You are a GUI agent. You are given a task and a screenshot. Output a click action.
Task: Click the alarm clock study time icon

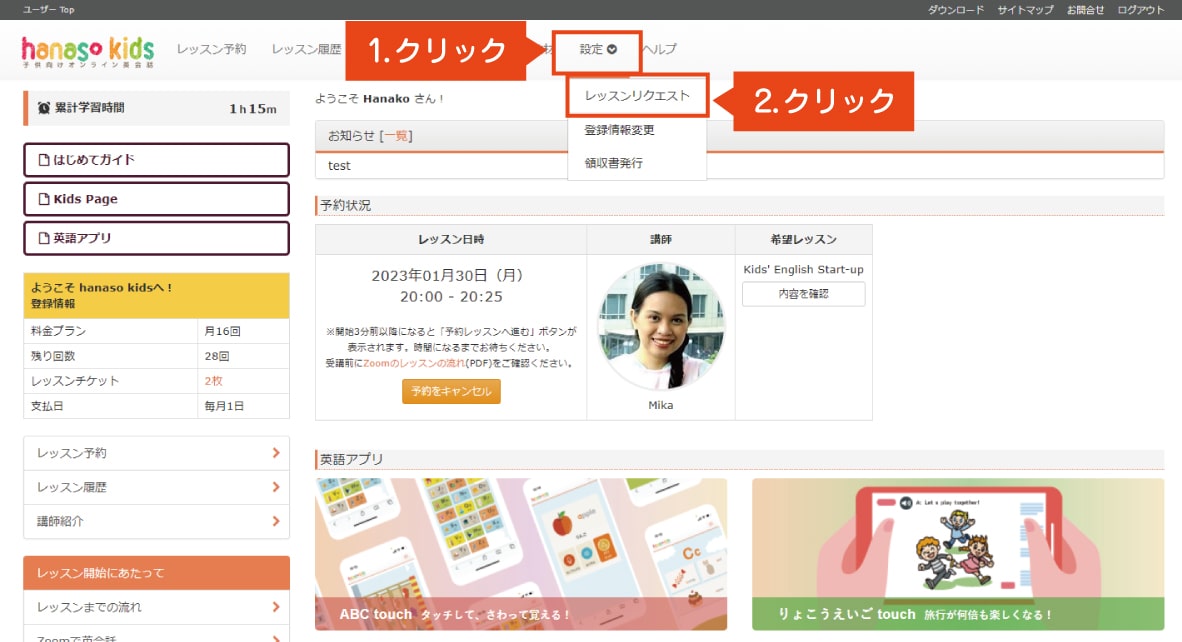click(44, 108)
